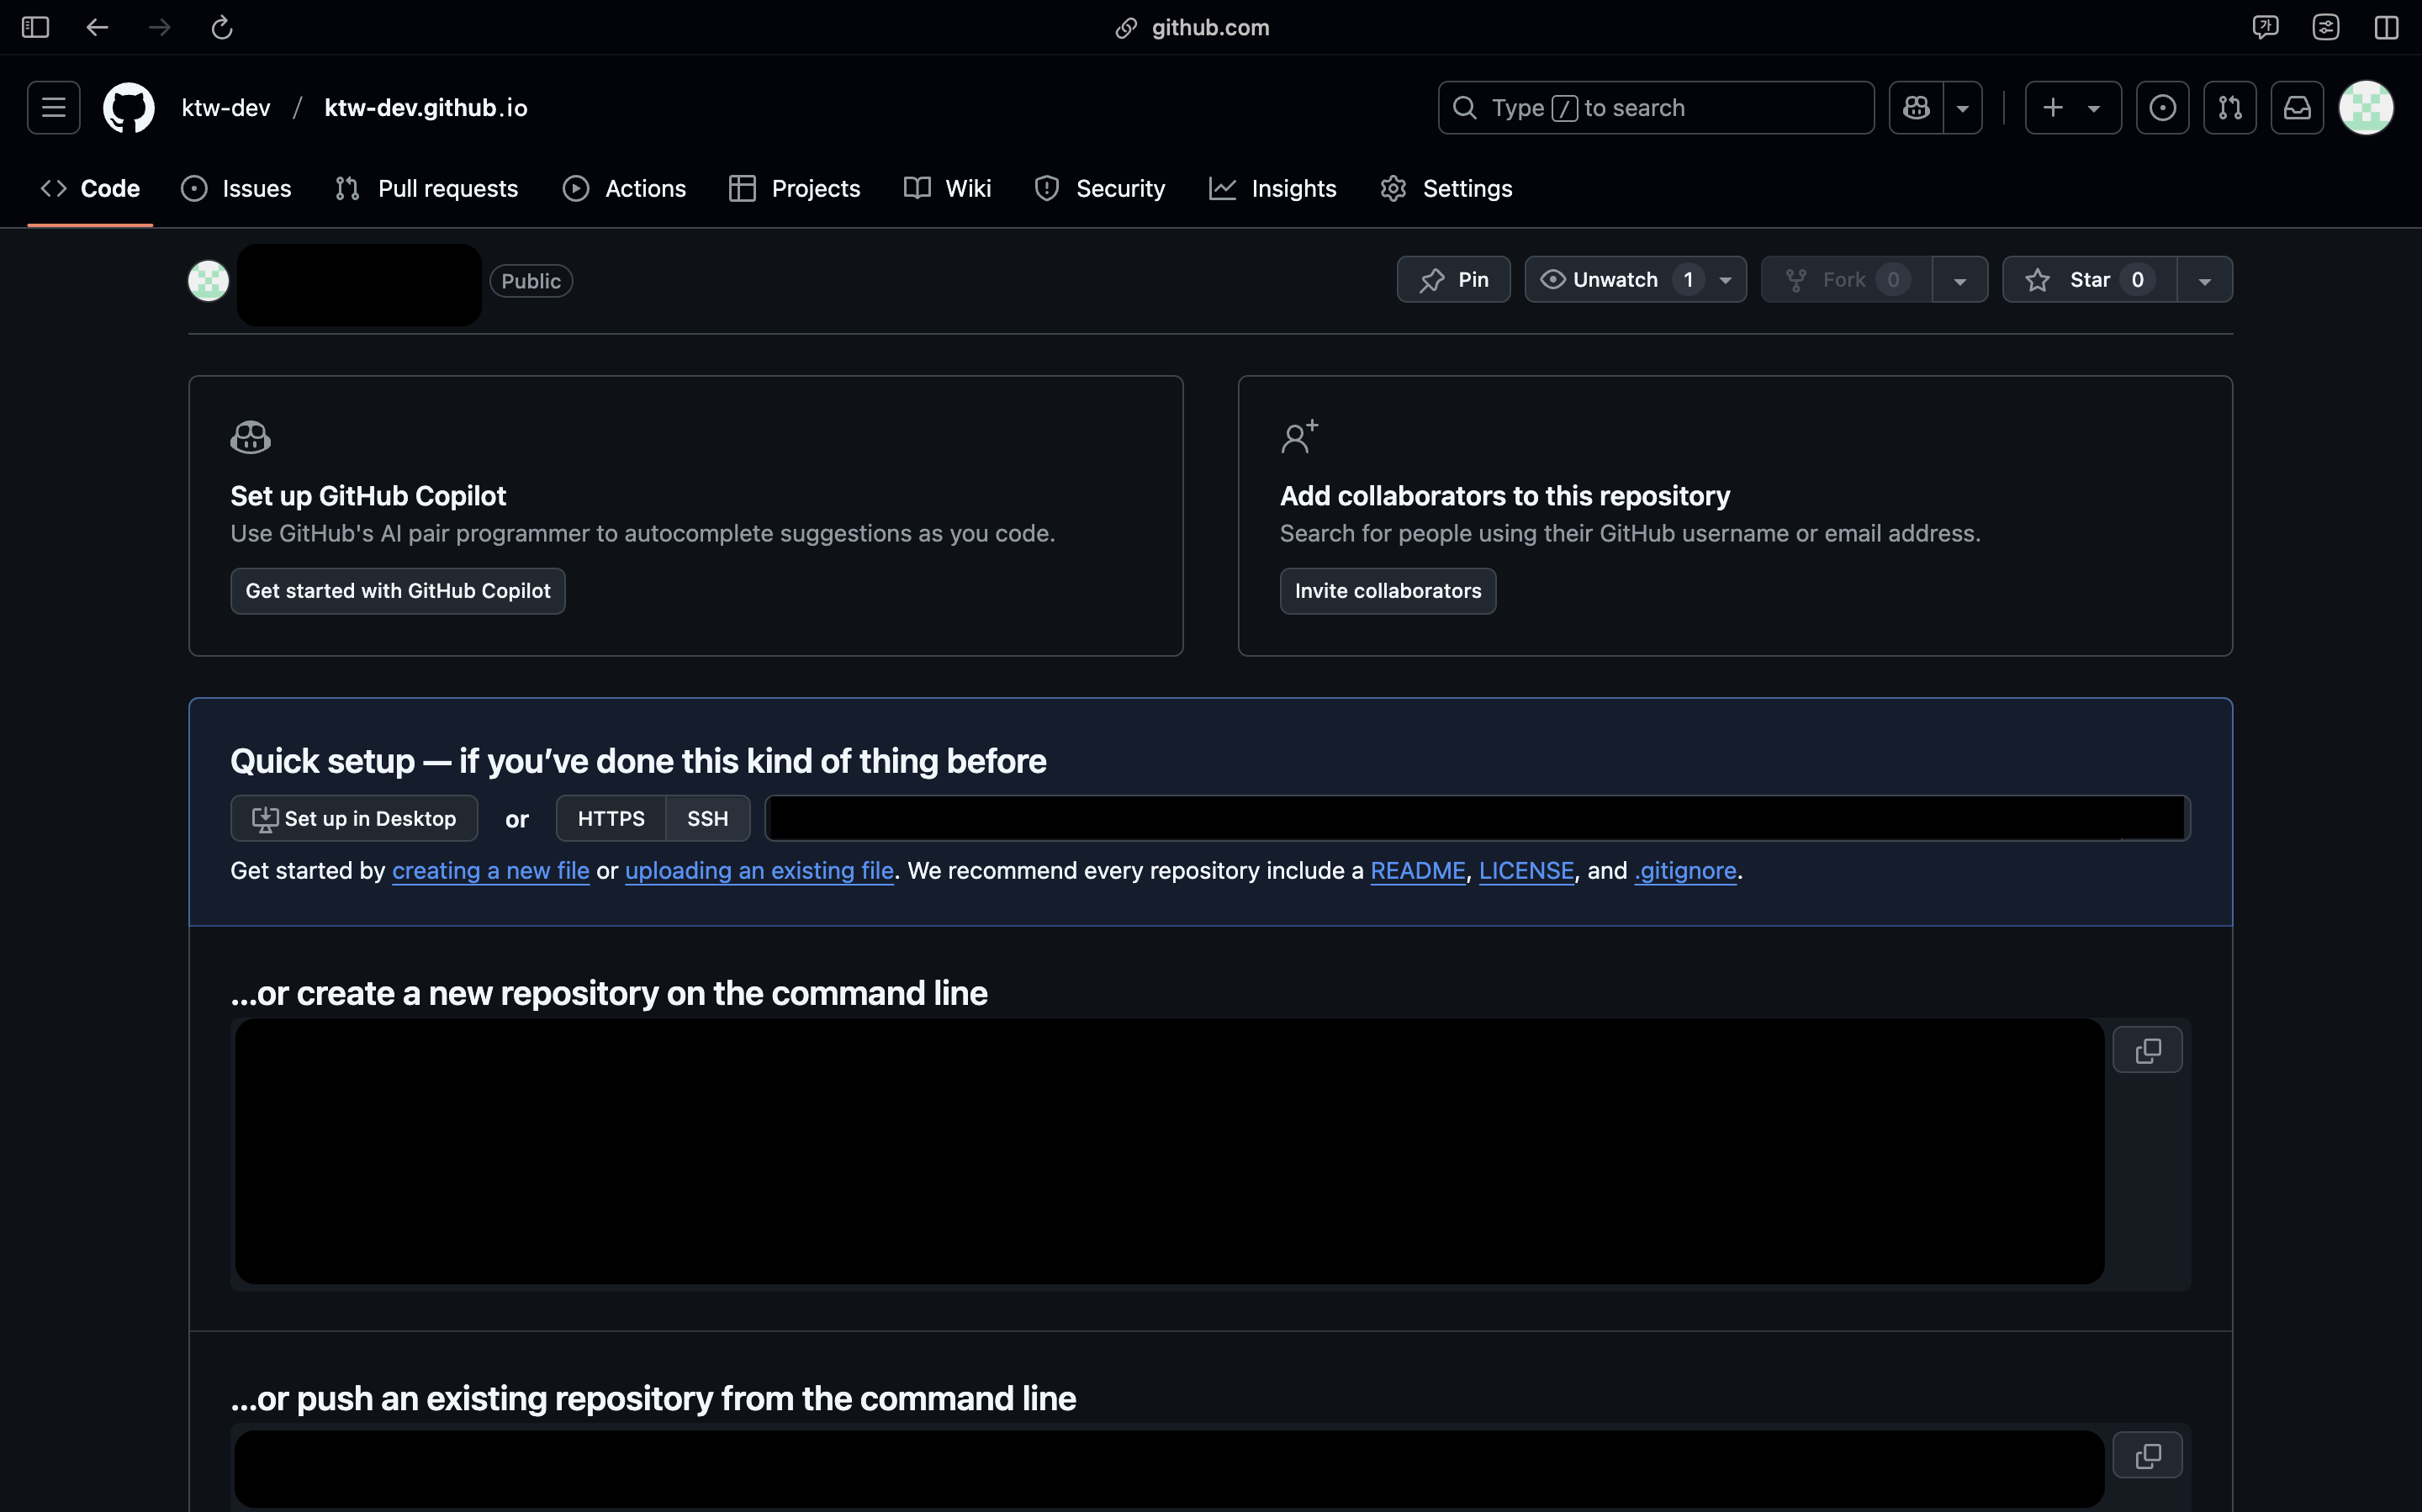This screenshot has height=1512, width=2422.
Task: Open the ktw-dev owner link
Action: (226, 107)
